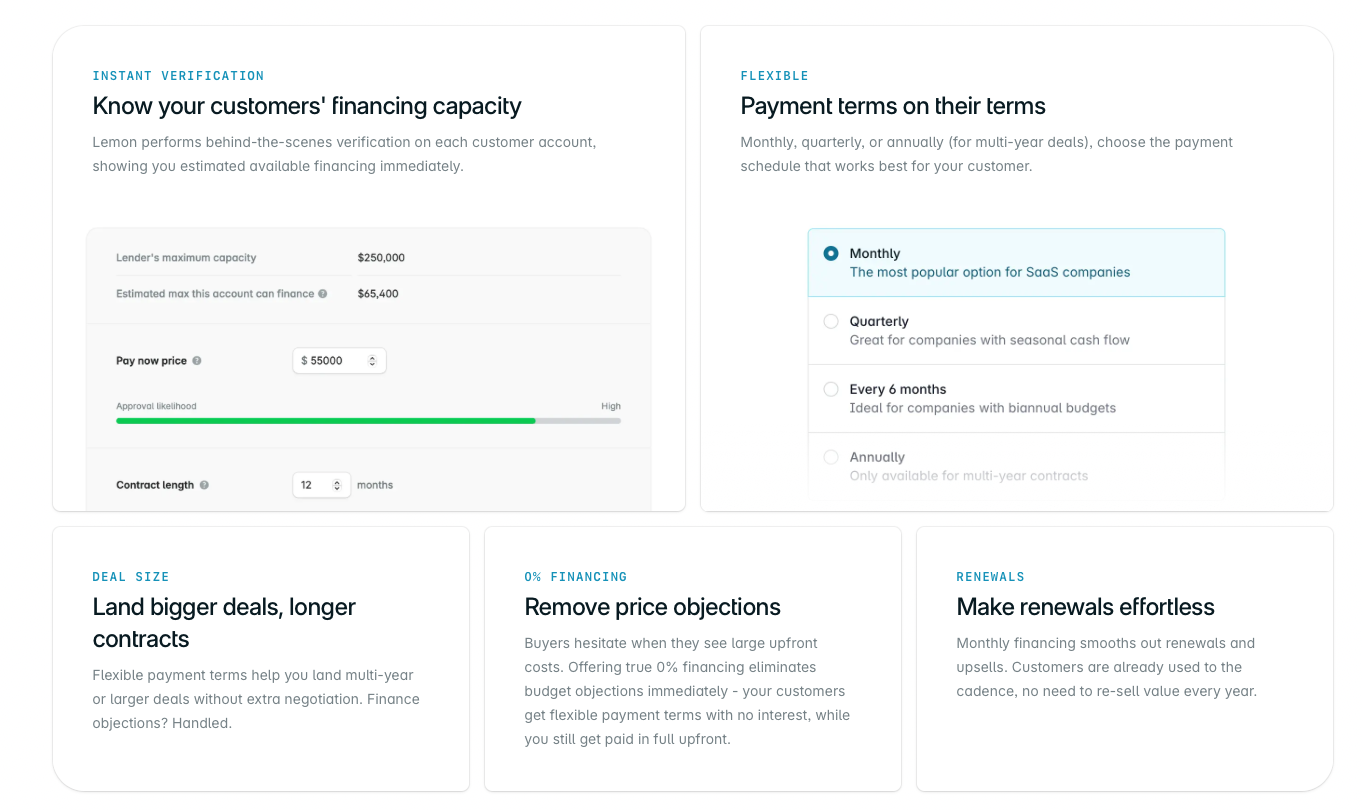Select the Quarterly payment option
This screenshot has width=1362, height=810.
point(831,320)
